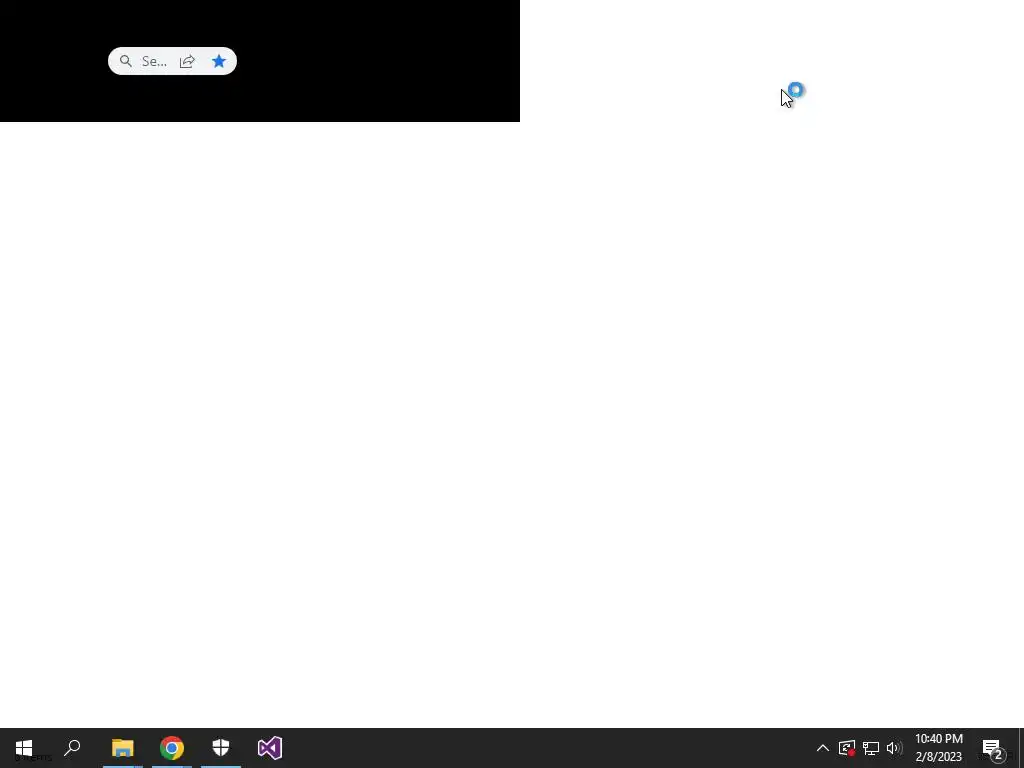1024x768 pixels.
Task: Click the search magnifier icon in address pill
Action: [x=125, y=61]
